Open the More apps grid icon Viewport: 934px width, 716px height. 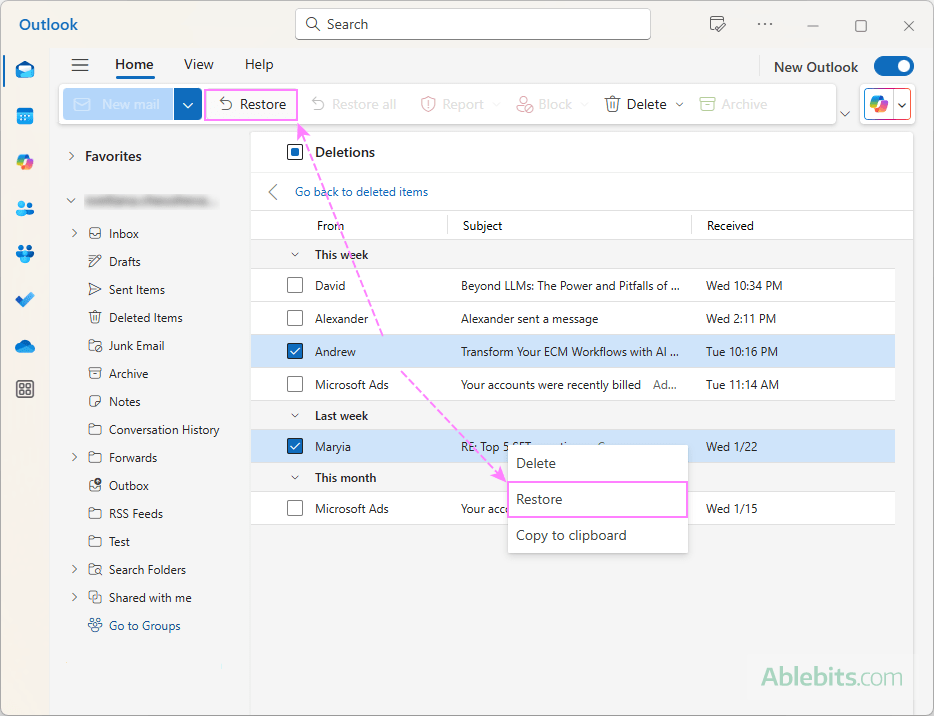pos(25,389)
